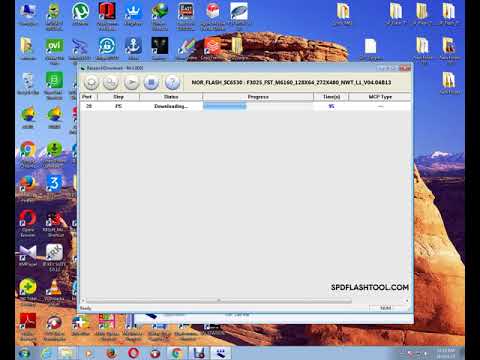The width and height of the screenshot is (480, 360).
Task: Click the system clock in the taskbar
Action: 446,353
